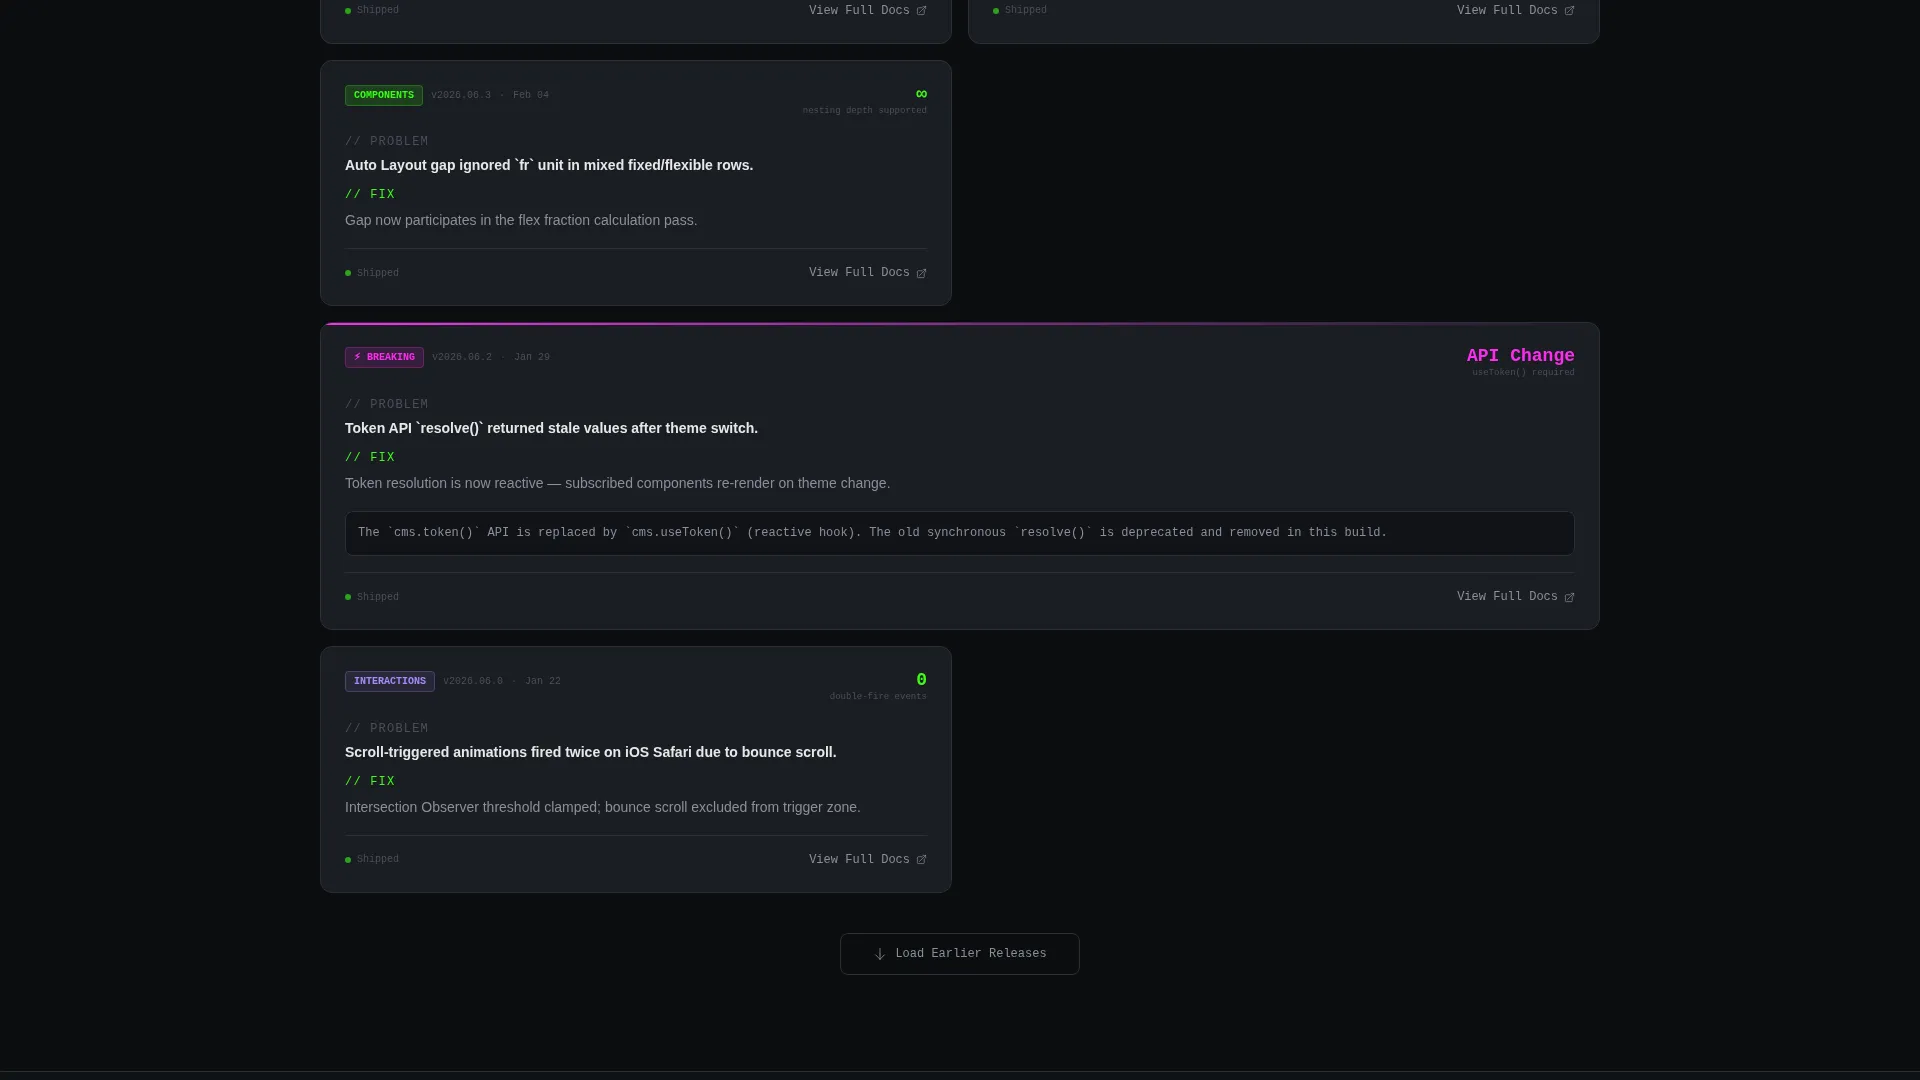This screenshot has width=1920, height=1080.
Task: Click external-link icon in Auto Layout card
Action: click(x=921, y=273)
